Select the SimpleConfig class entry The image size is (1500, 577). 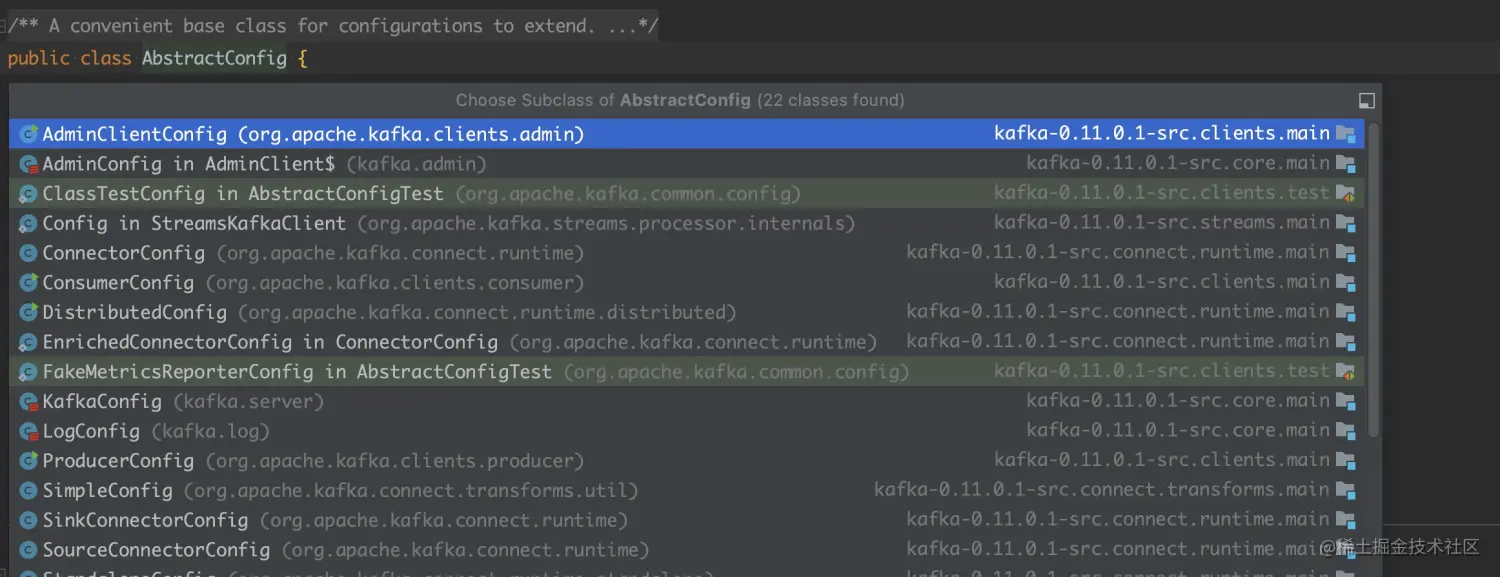[x=687, y=491]
